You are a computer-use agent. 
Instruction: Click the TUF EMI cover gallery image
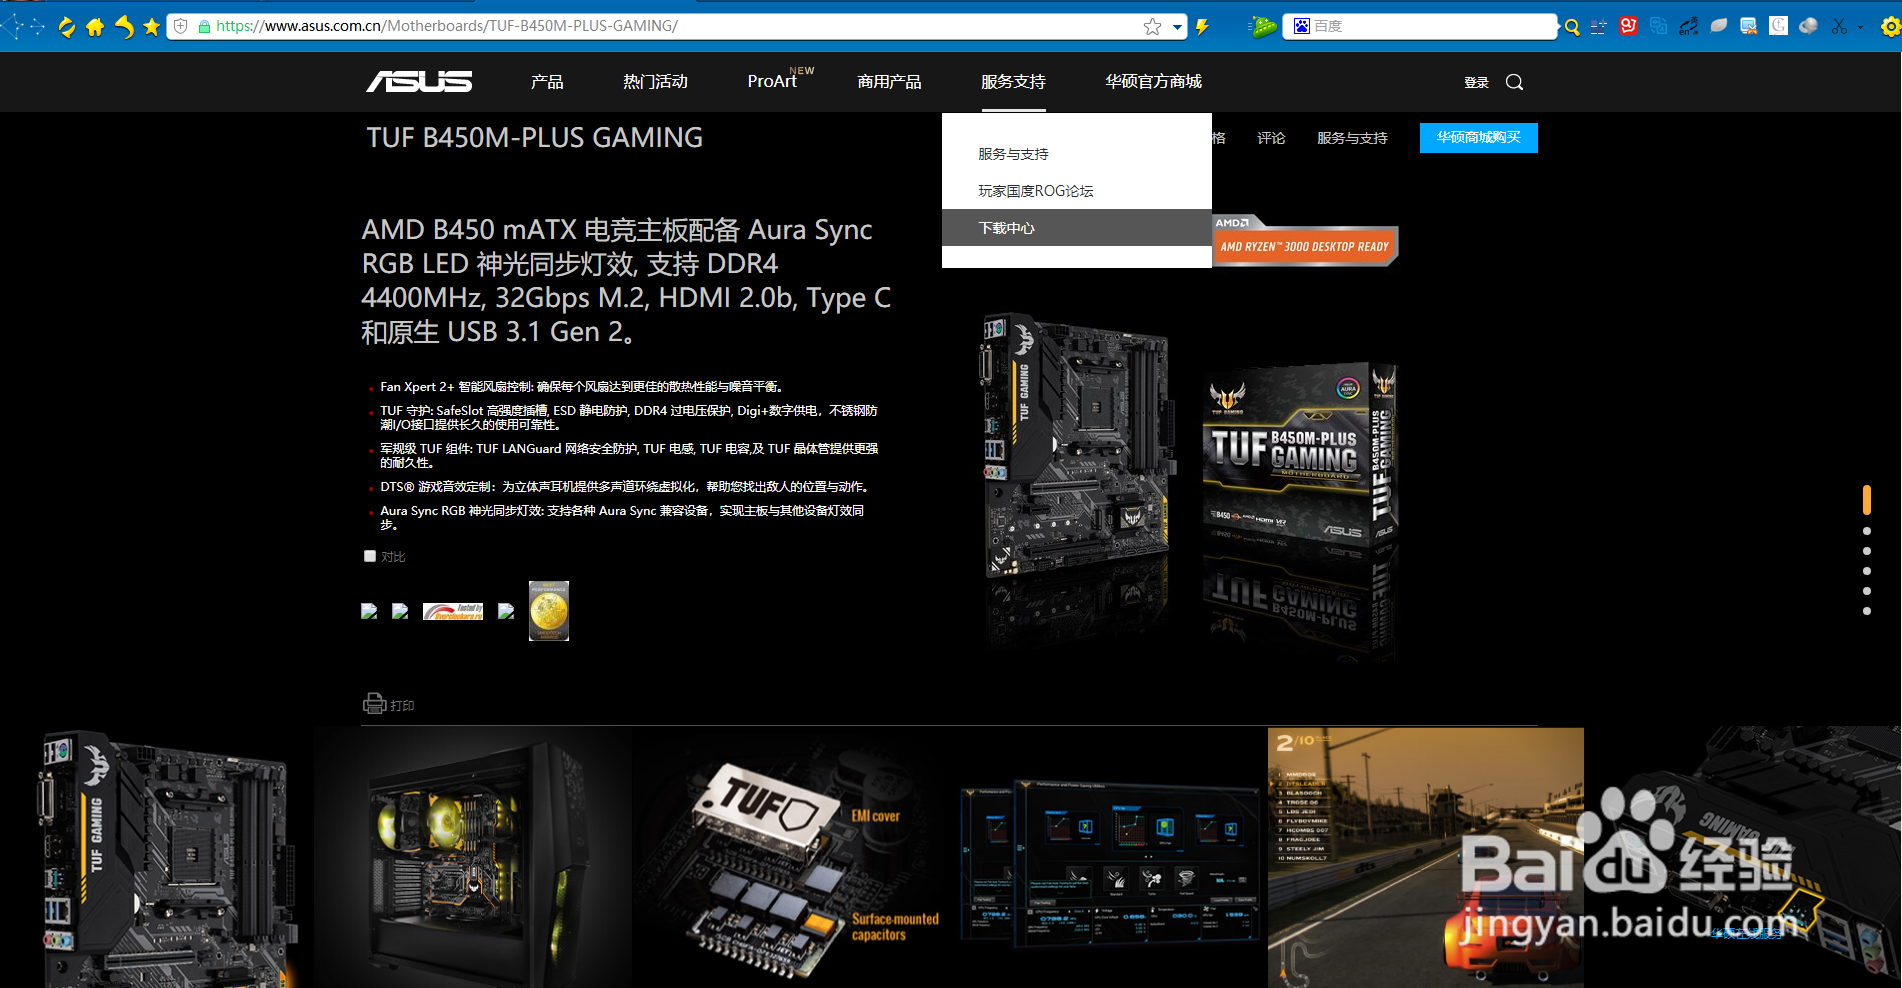pyautogui.click(x=791, y=858)
